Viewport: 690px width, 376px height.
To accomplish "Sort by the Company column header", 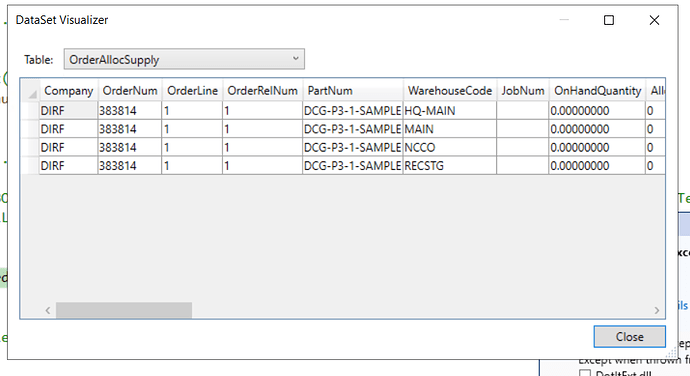I will pyautogui.click(x=68, y=91).
